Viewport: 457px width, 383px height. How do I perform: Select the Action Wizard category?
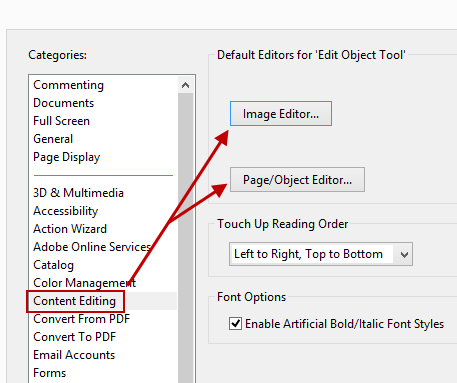[70, 229]
